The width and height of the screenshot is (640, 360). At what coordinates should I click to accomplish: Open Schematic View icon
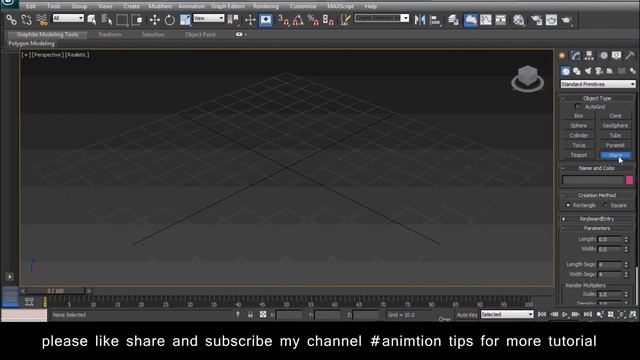(x=501, y=20)
